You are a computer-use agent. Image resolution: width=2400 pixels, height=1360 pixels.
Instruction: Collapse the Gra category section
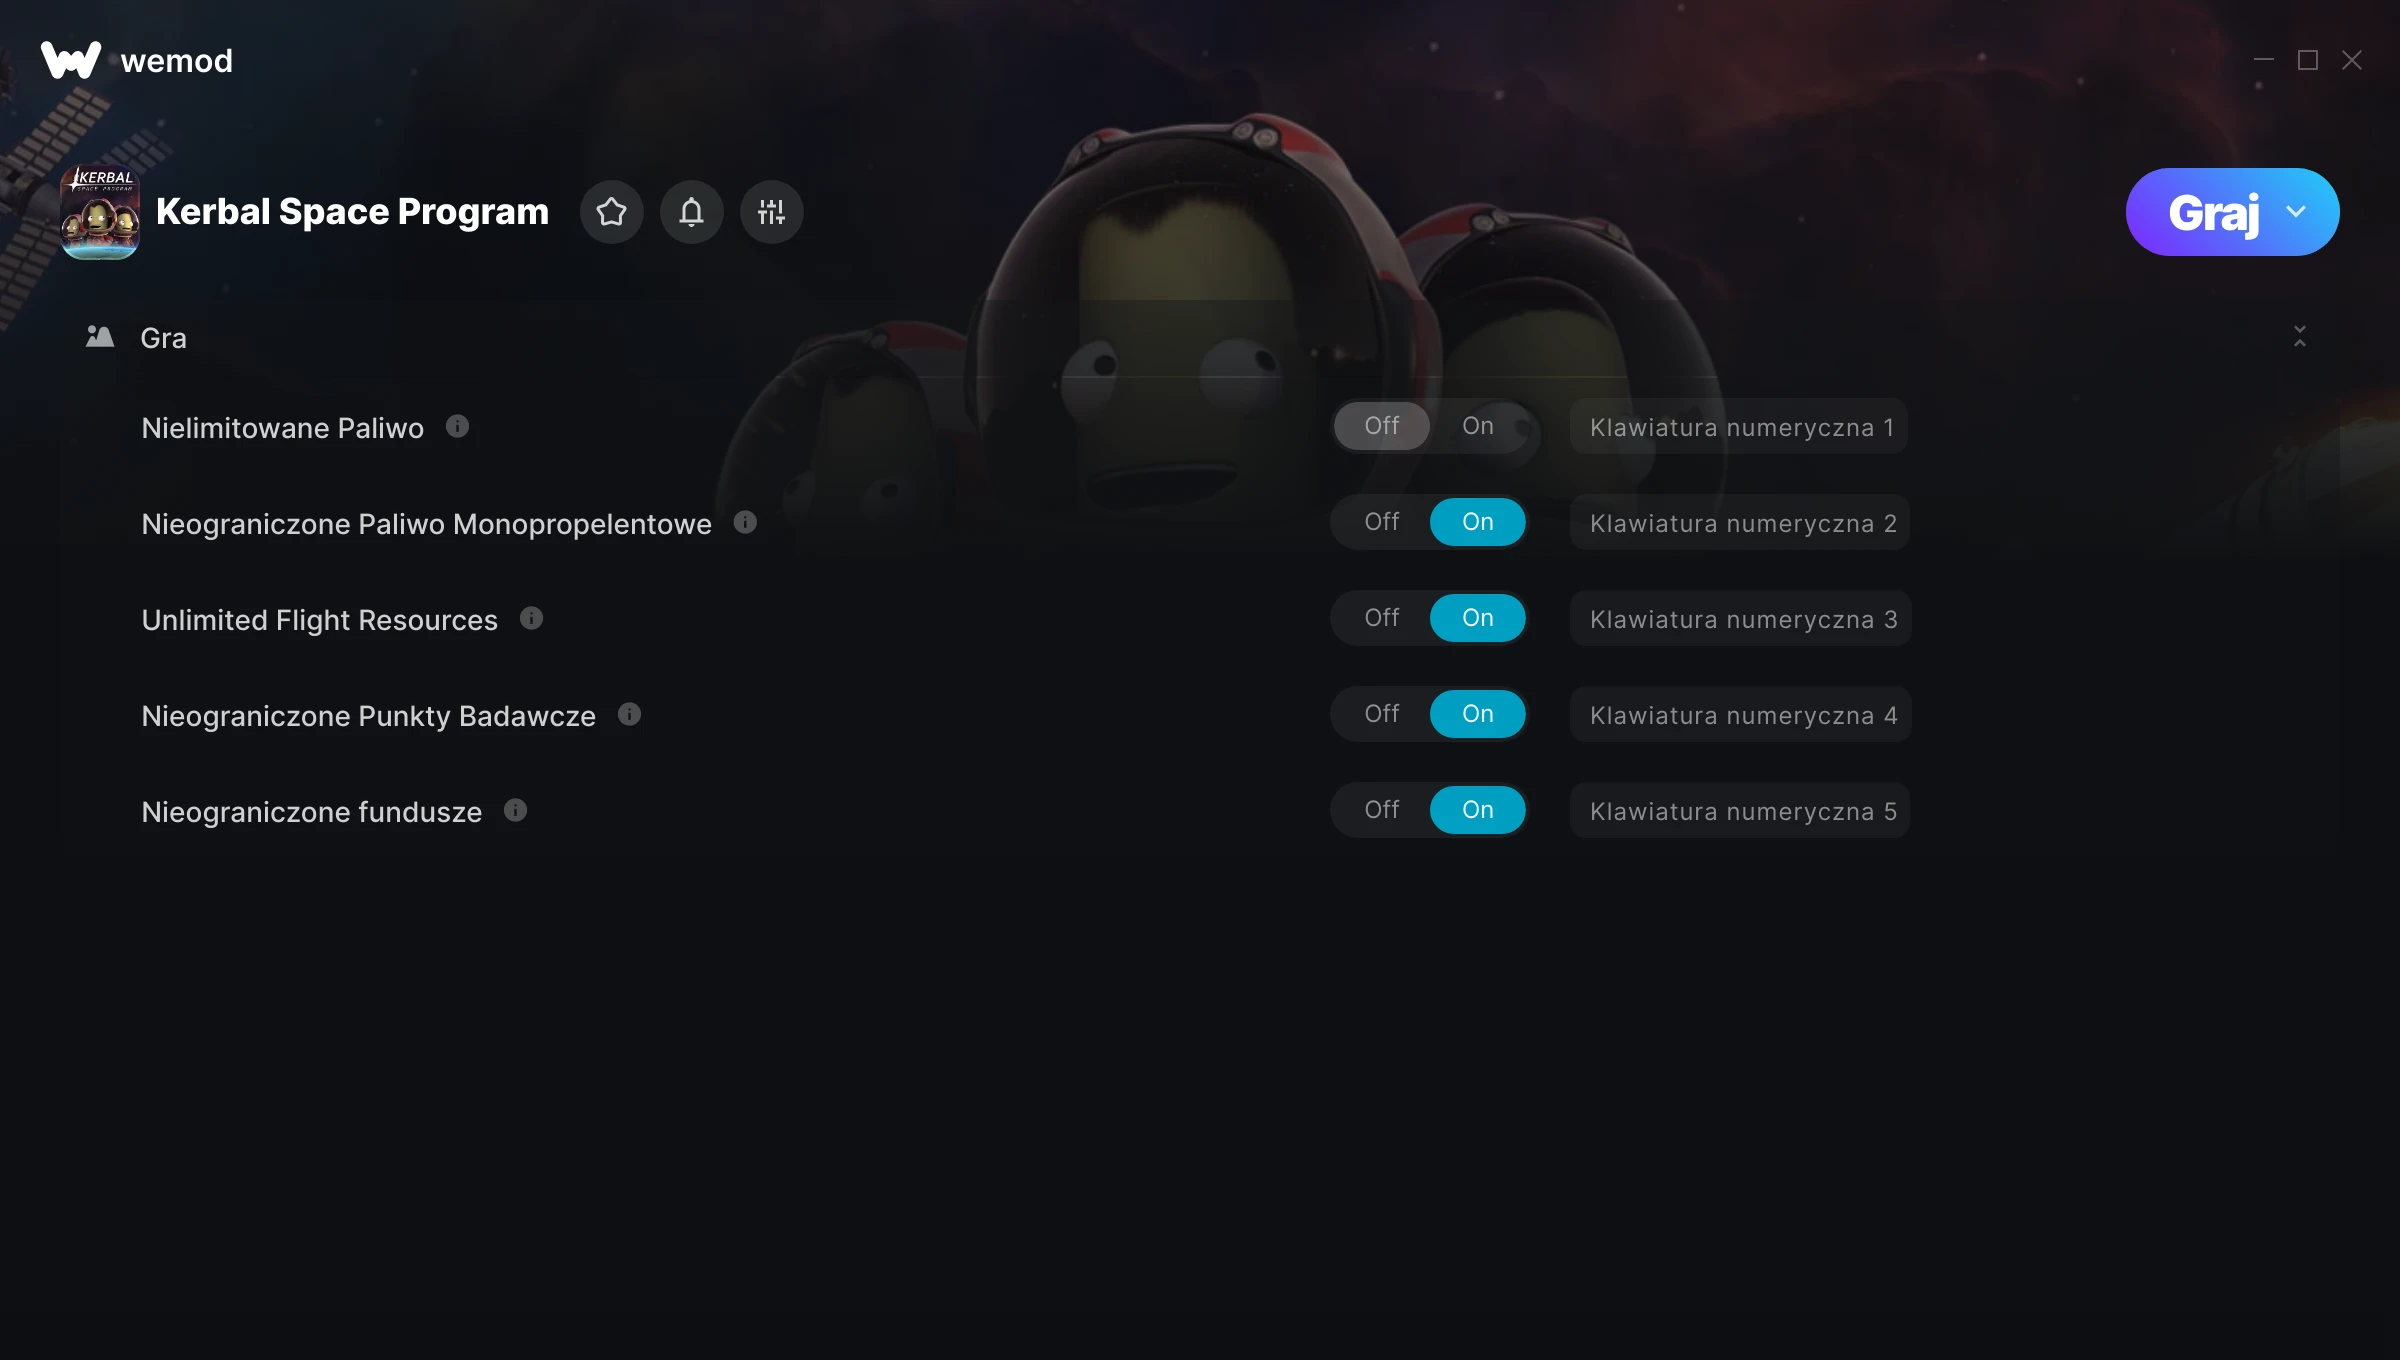[2299, 337]
